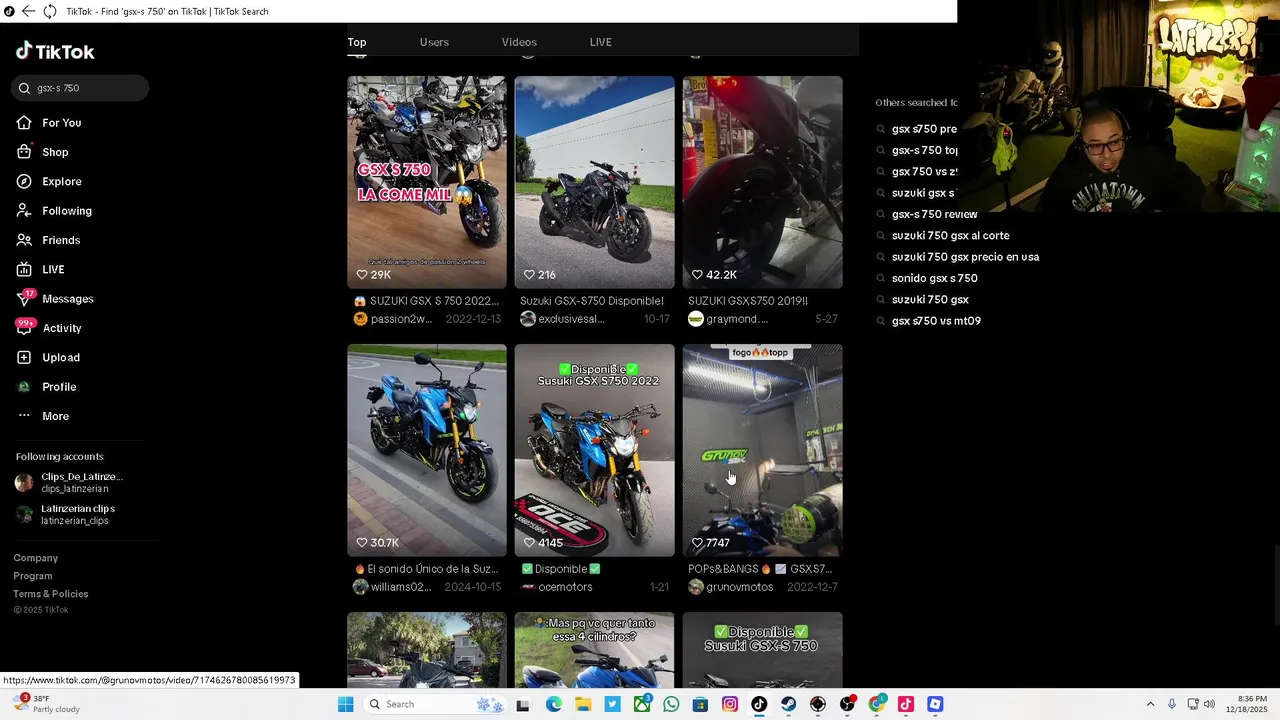Visit grunovmotos user profile
This screenshot has width=1280, height=720.
(731, 587)
